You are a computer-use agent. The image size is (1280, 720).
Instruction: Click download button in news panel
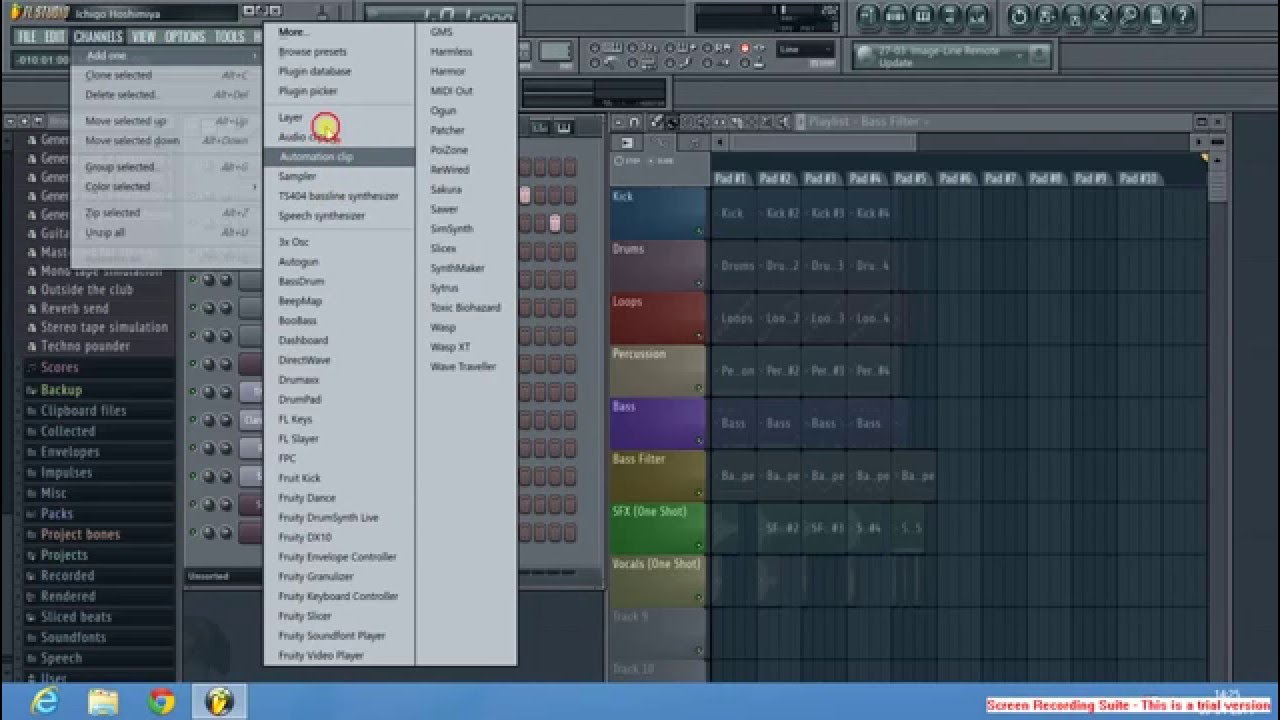click(1040, 55)
